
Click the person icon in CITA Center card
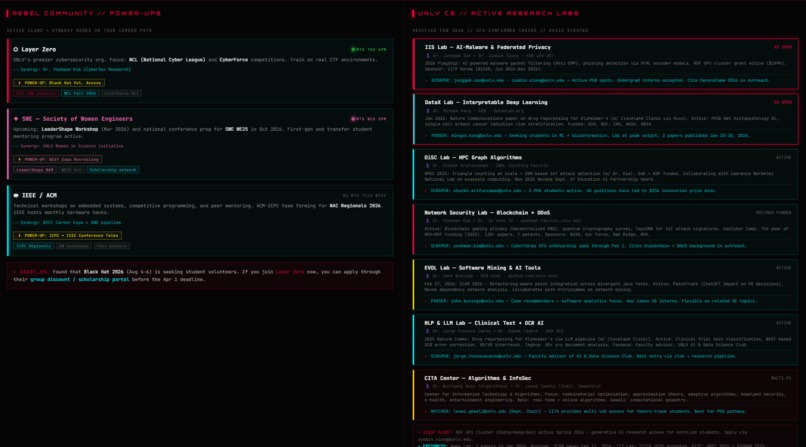427,386
